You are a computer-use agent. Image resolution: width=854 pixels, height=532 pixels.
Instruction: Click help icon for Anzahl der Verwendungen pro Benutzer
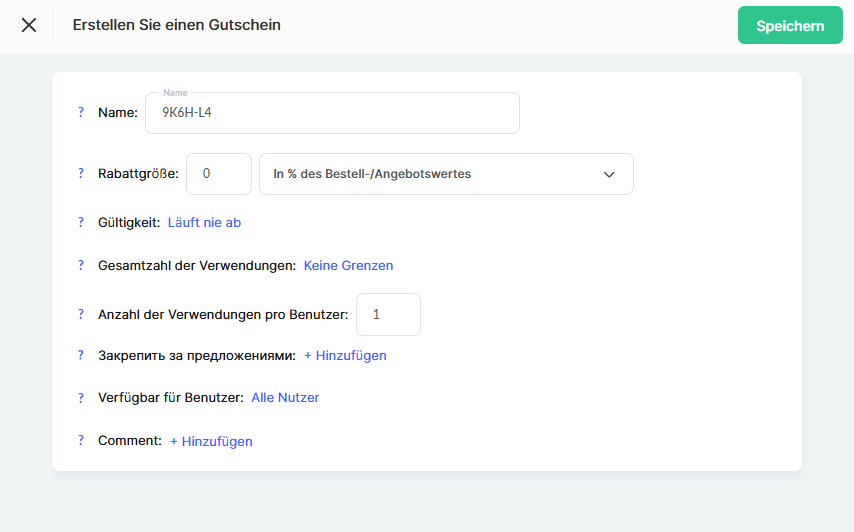81,314
